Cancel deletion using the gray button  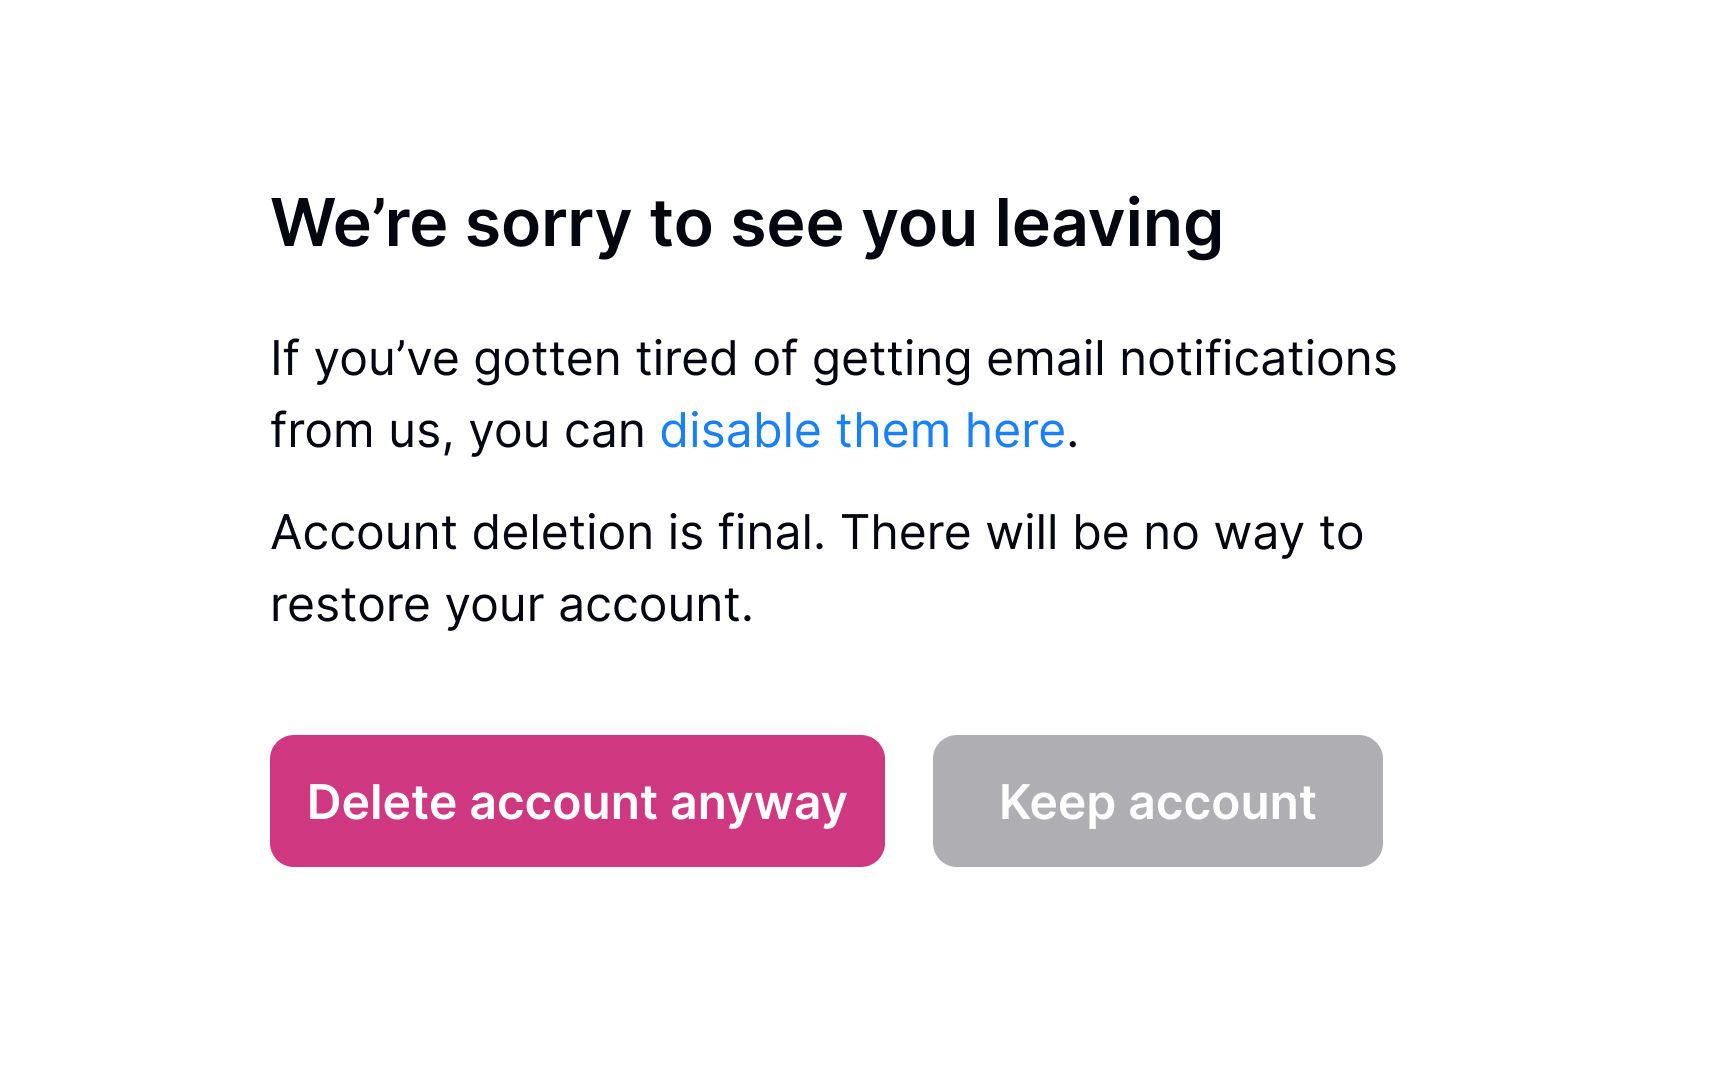(x=1157, y=801)
